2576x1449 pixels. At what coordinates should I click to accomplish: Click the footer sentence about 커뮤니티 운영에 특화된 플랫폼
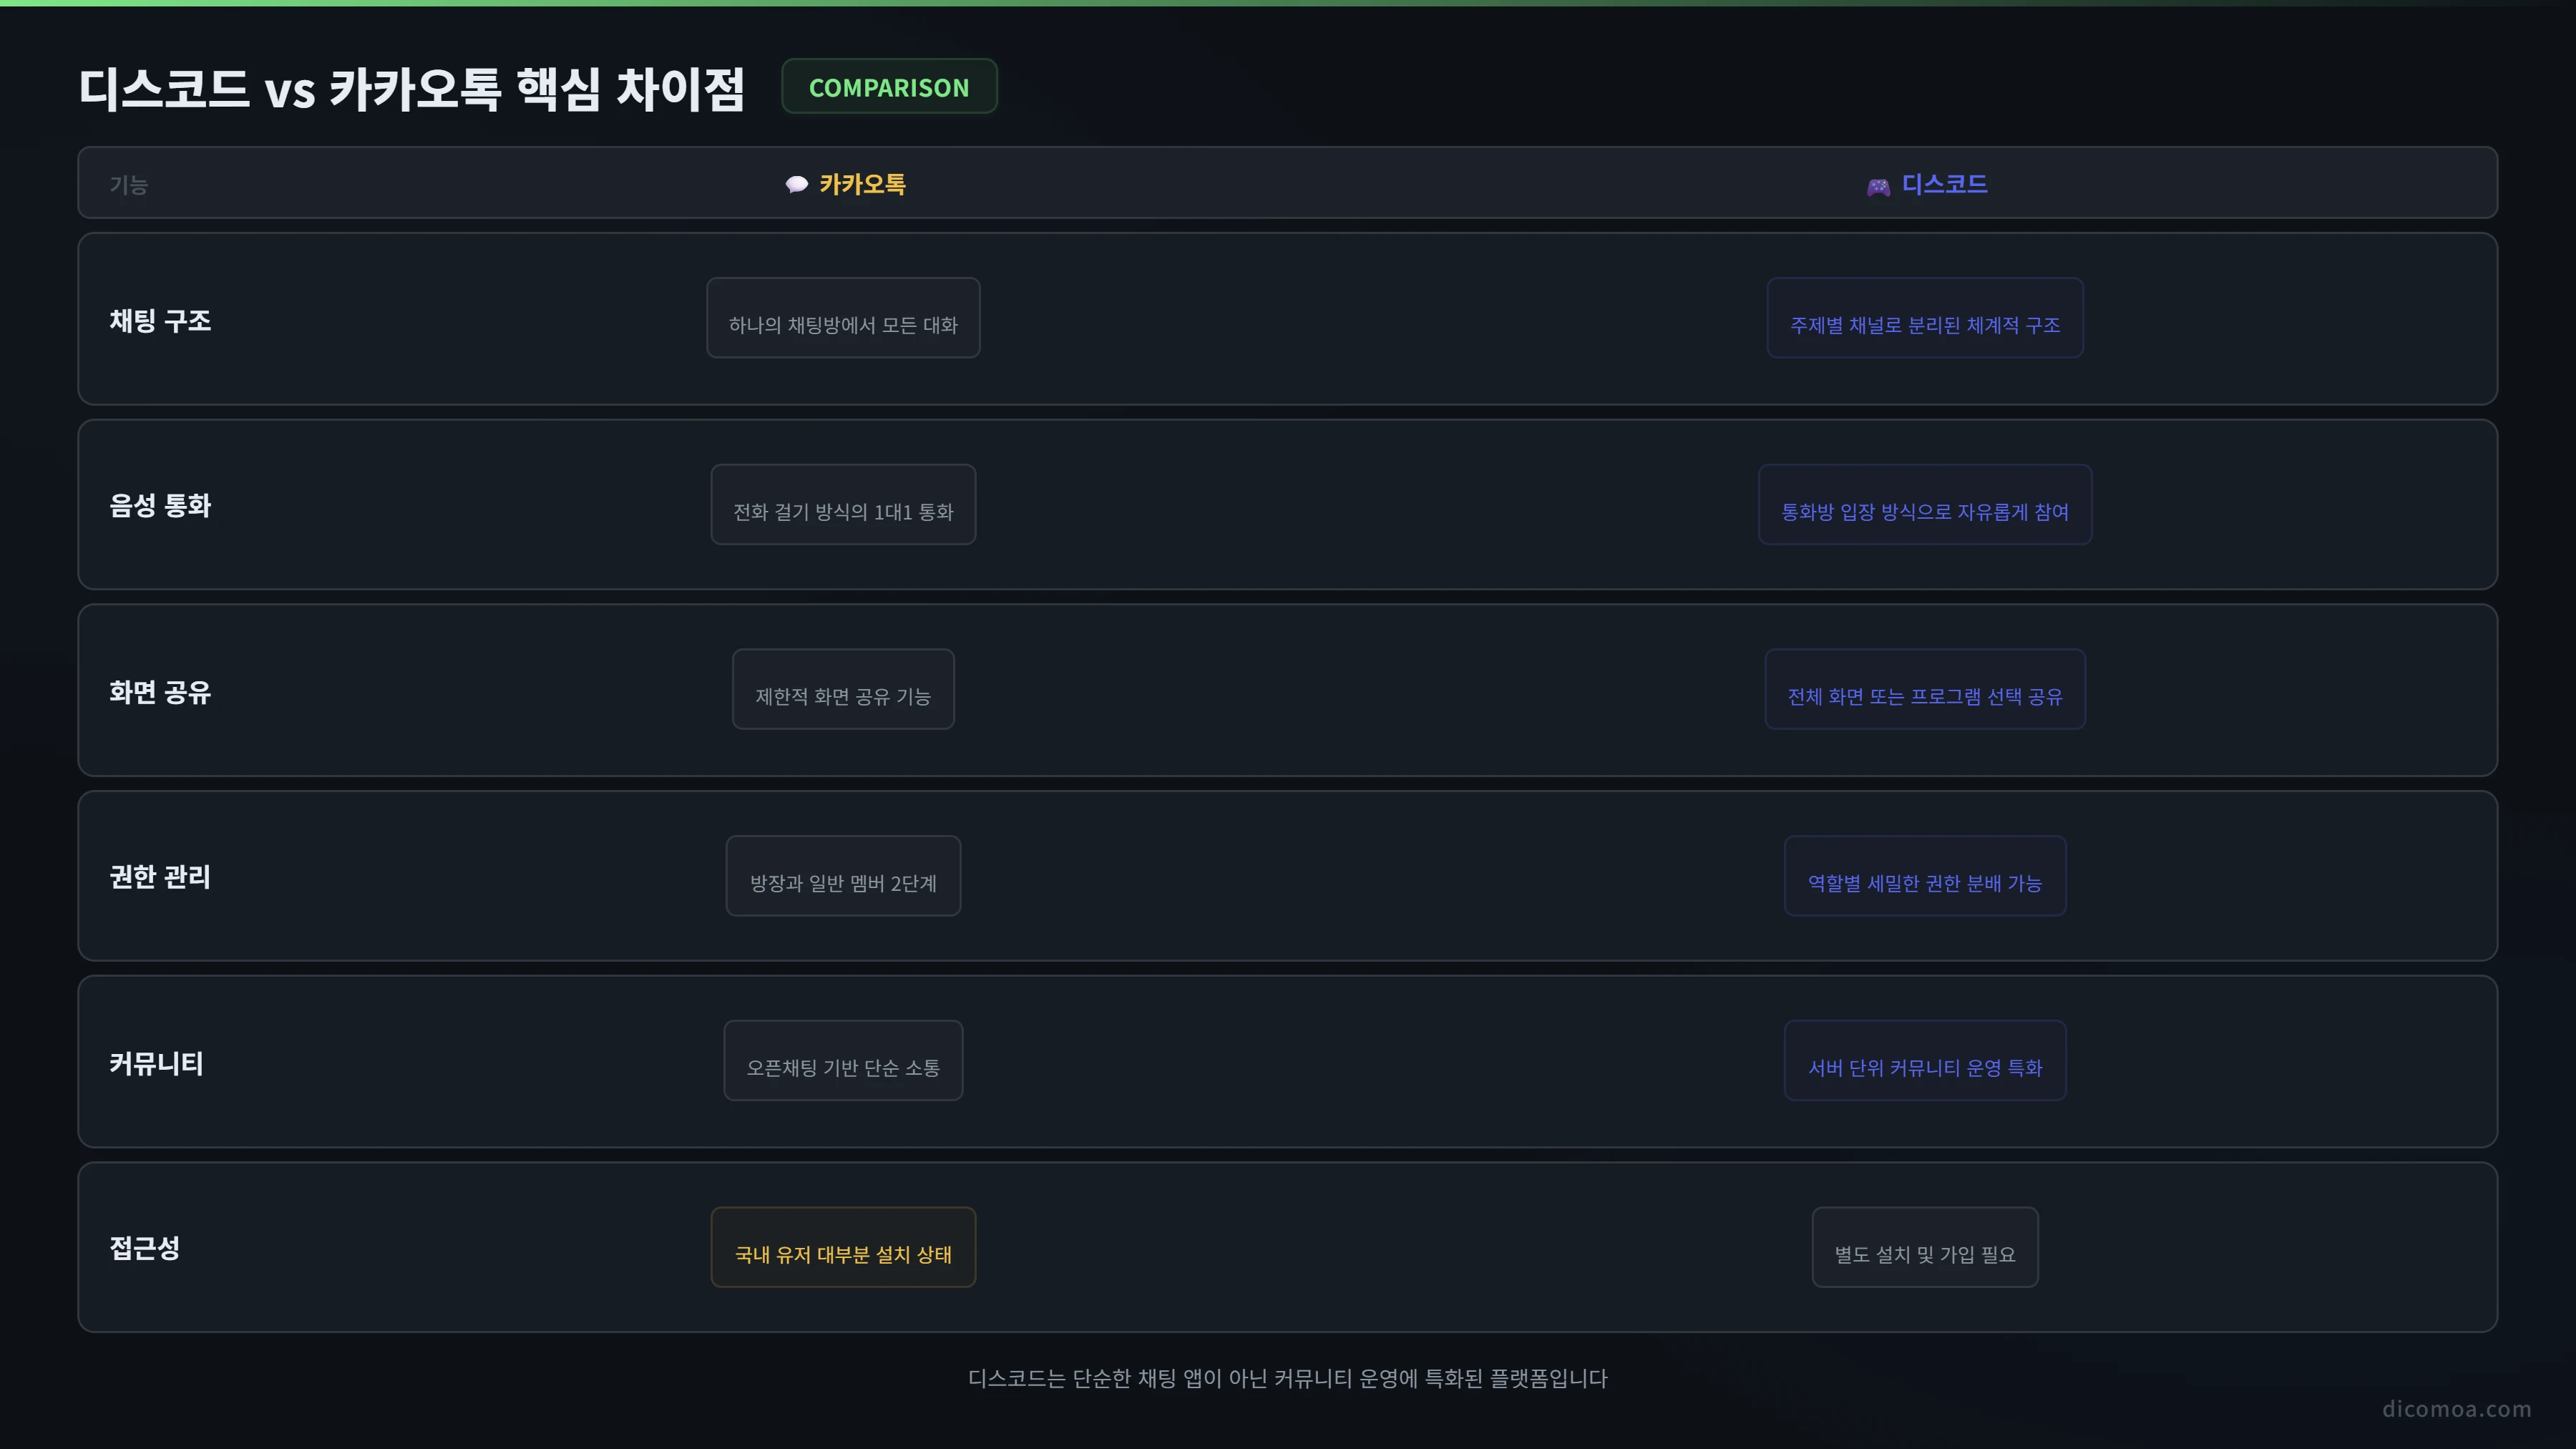click(x=1288, y=1378)
